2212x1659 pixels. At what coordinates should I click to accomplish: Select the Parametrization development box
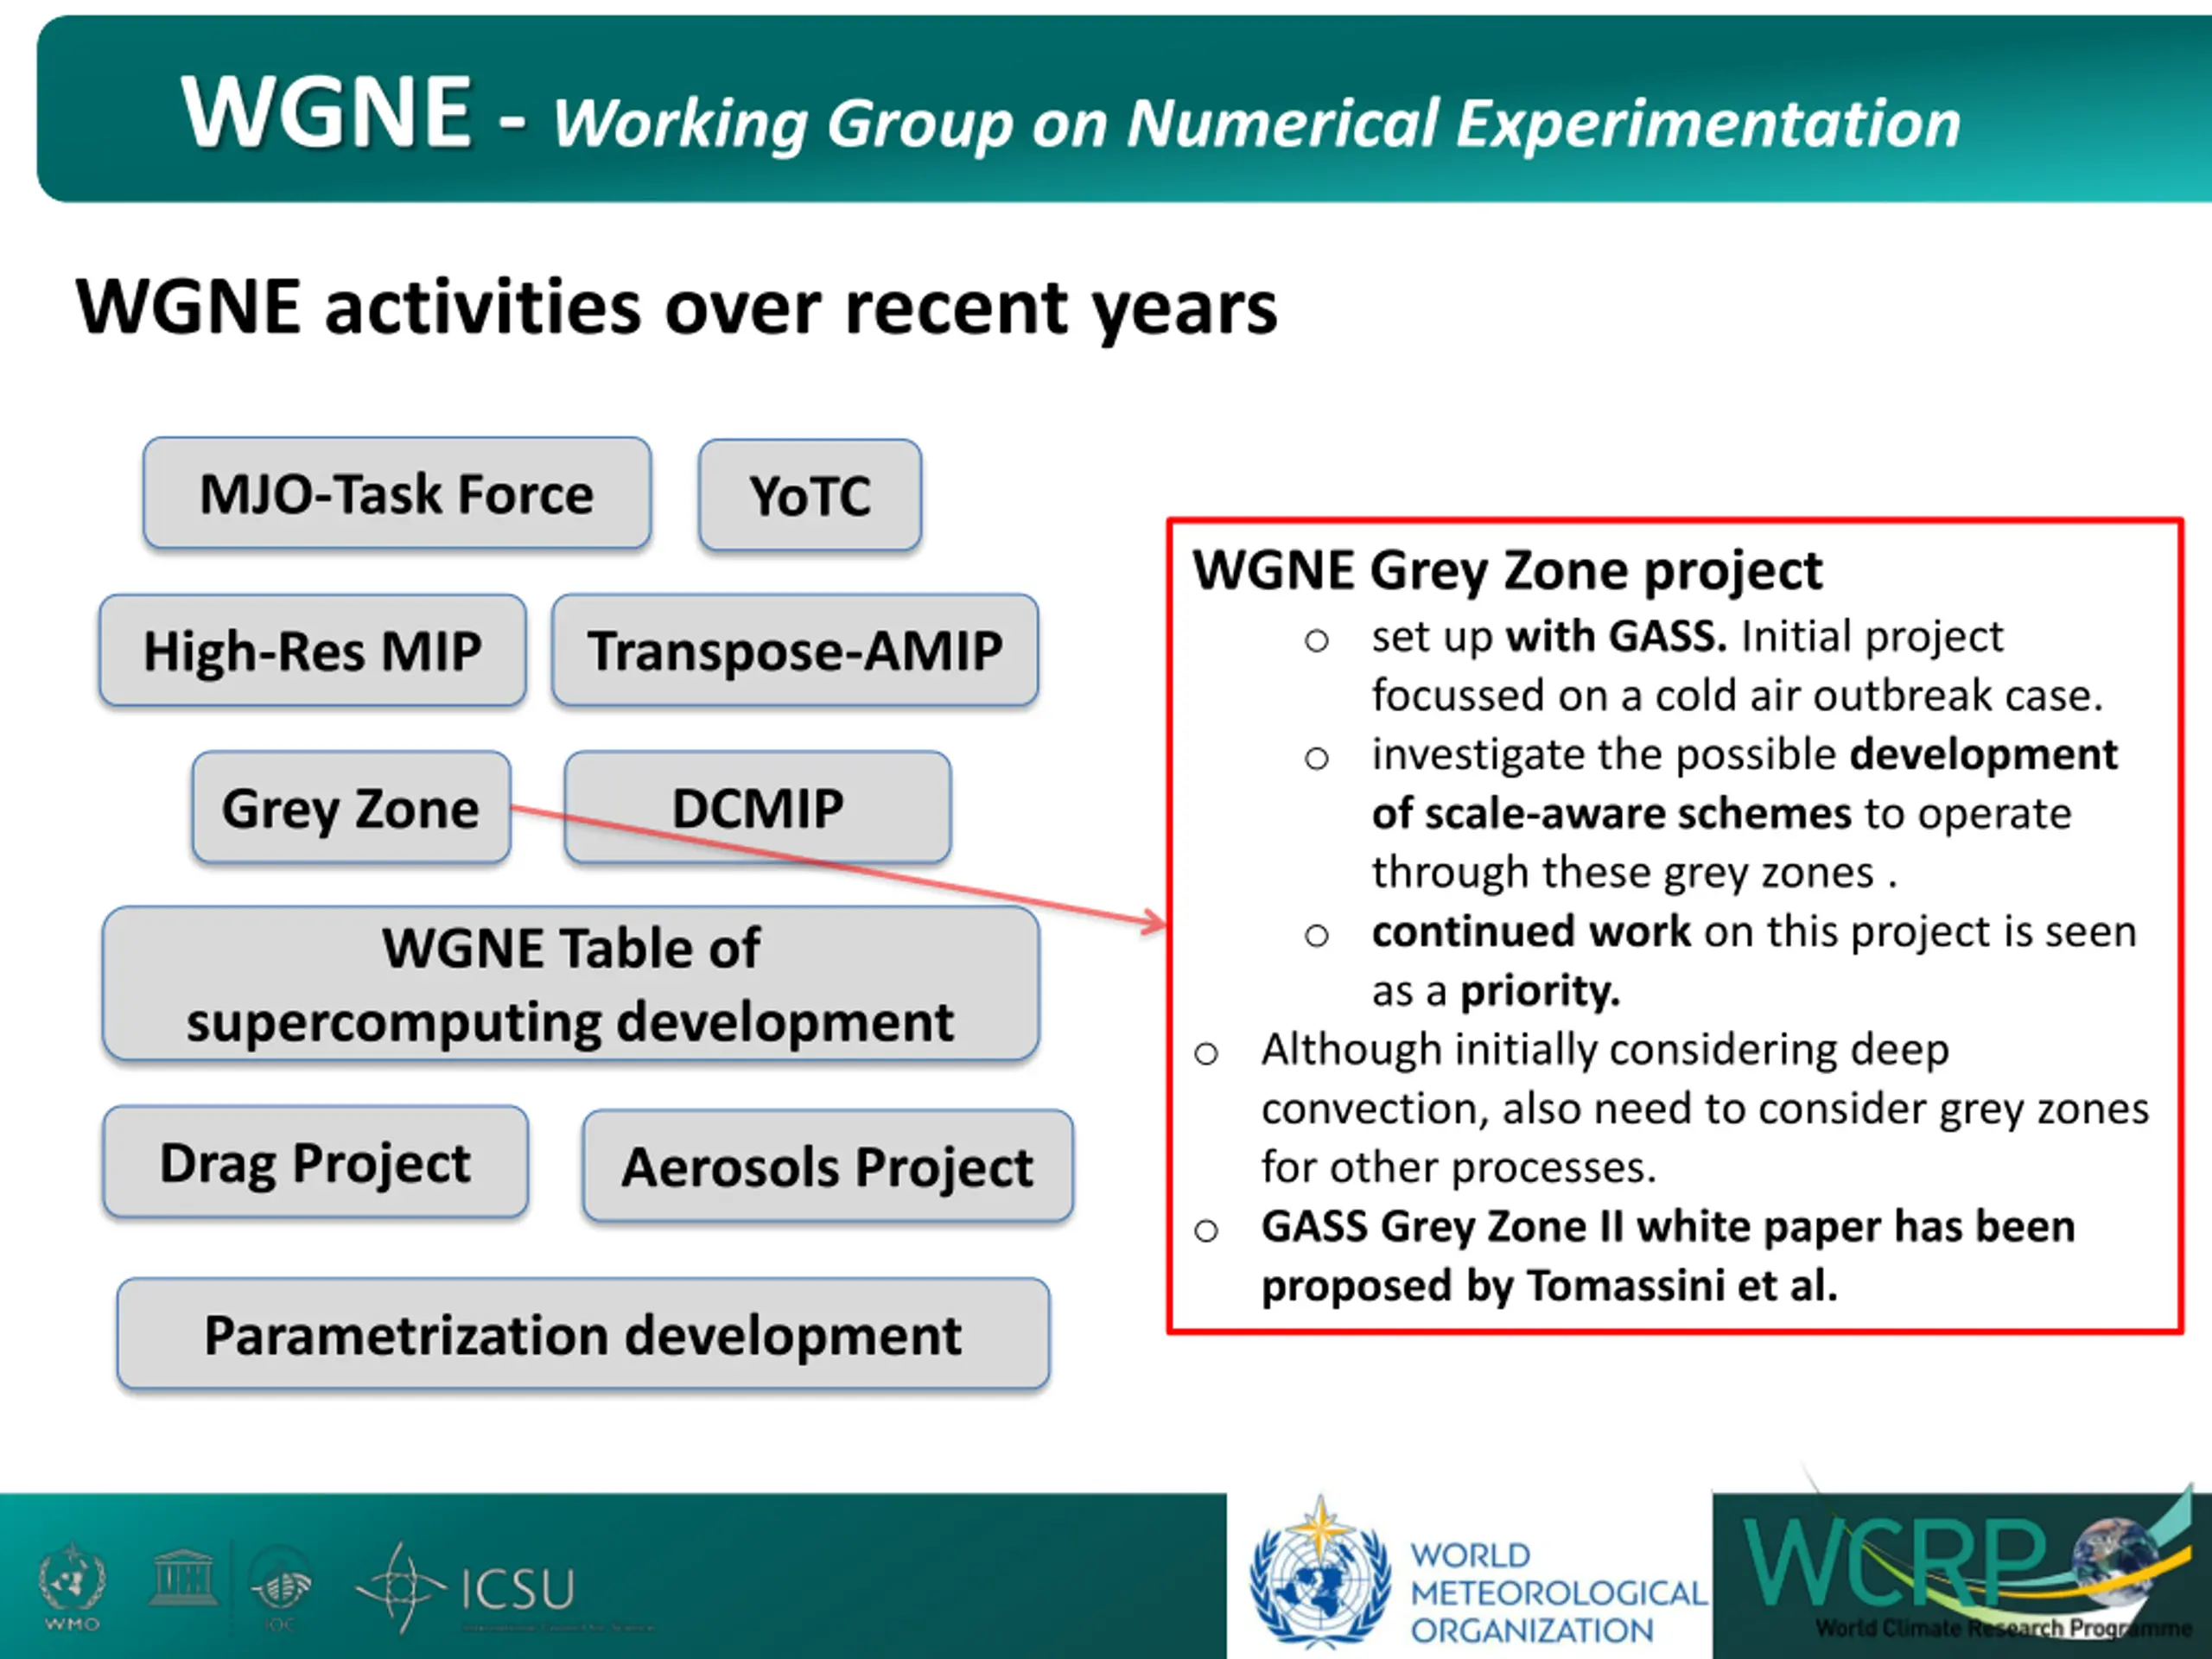(583, 1334)
